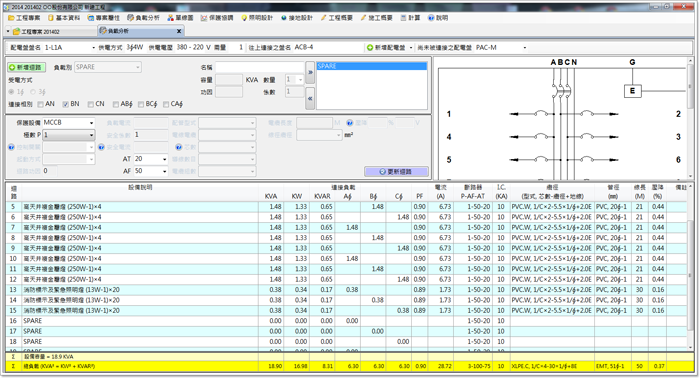Image resolution: width=700 pixels, height=378 pixels.
Task: Click the E ground box in diagram
Action: [632, 91]
